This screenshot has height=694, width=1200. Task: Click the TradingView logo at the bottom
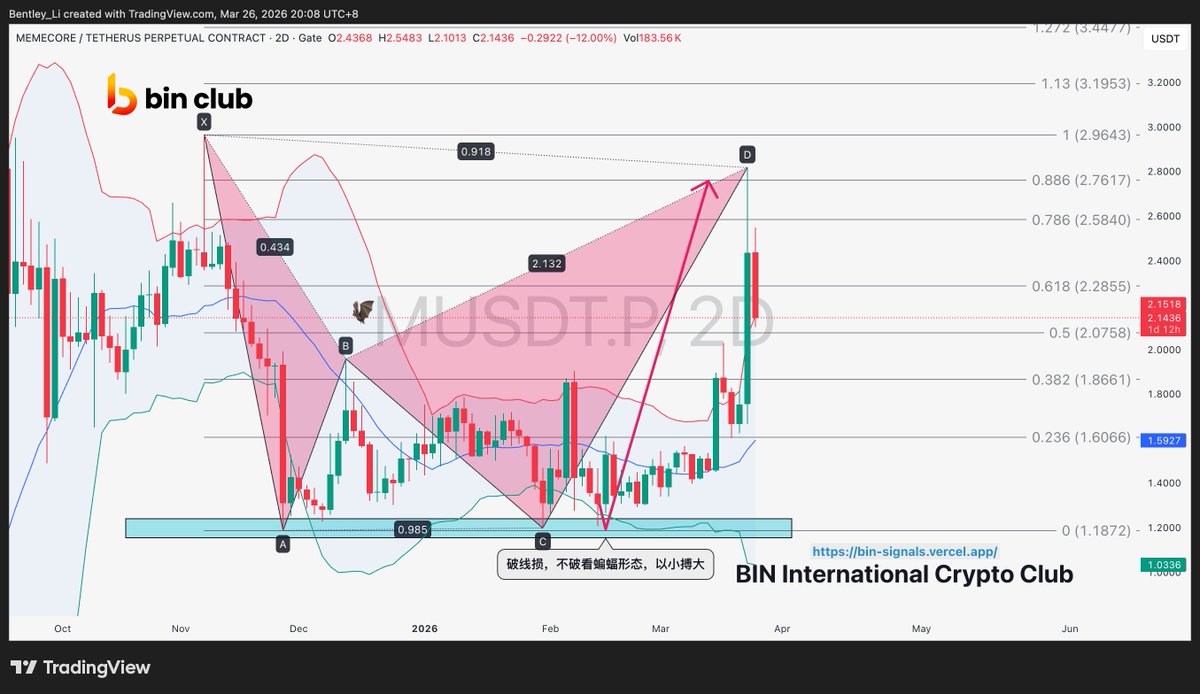[80, 667]
